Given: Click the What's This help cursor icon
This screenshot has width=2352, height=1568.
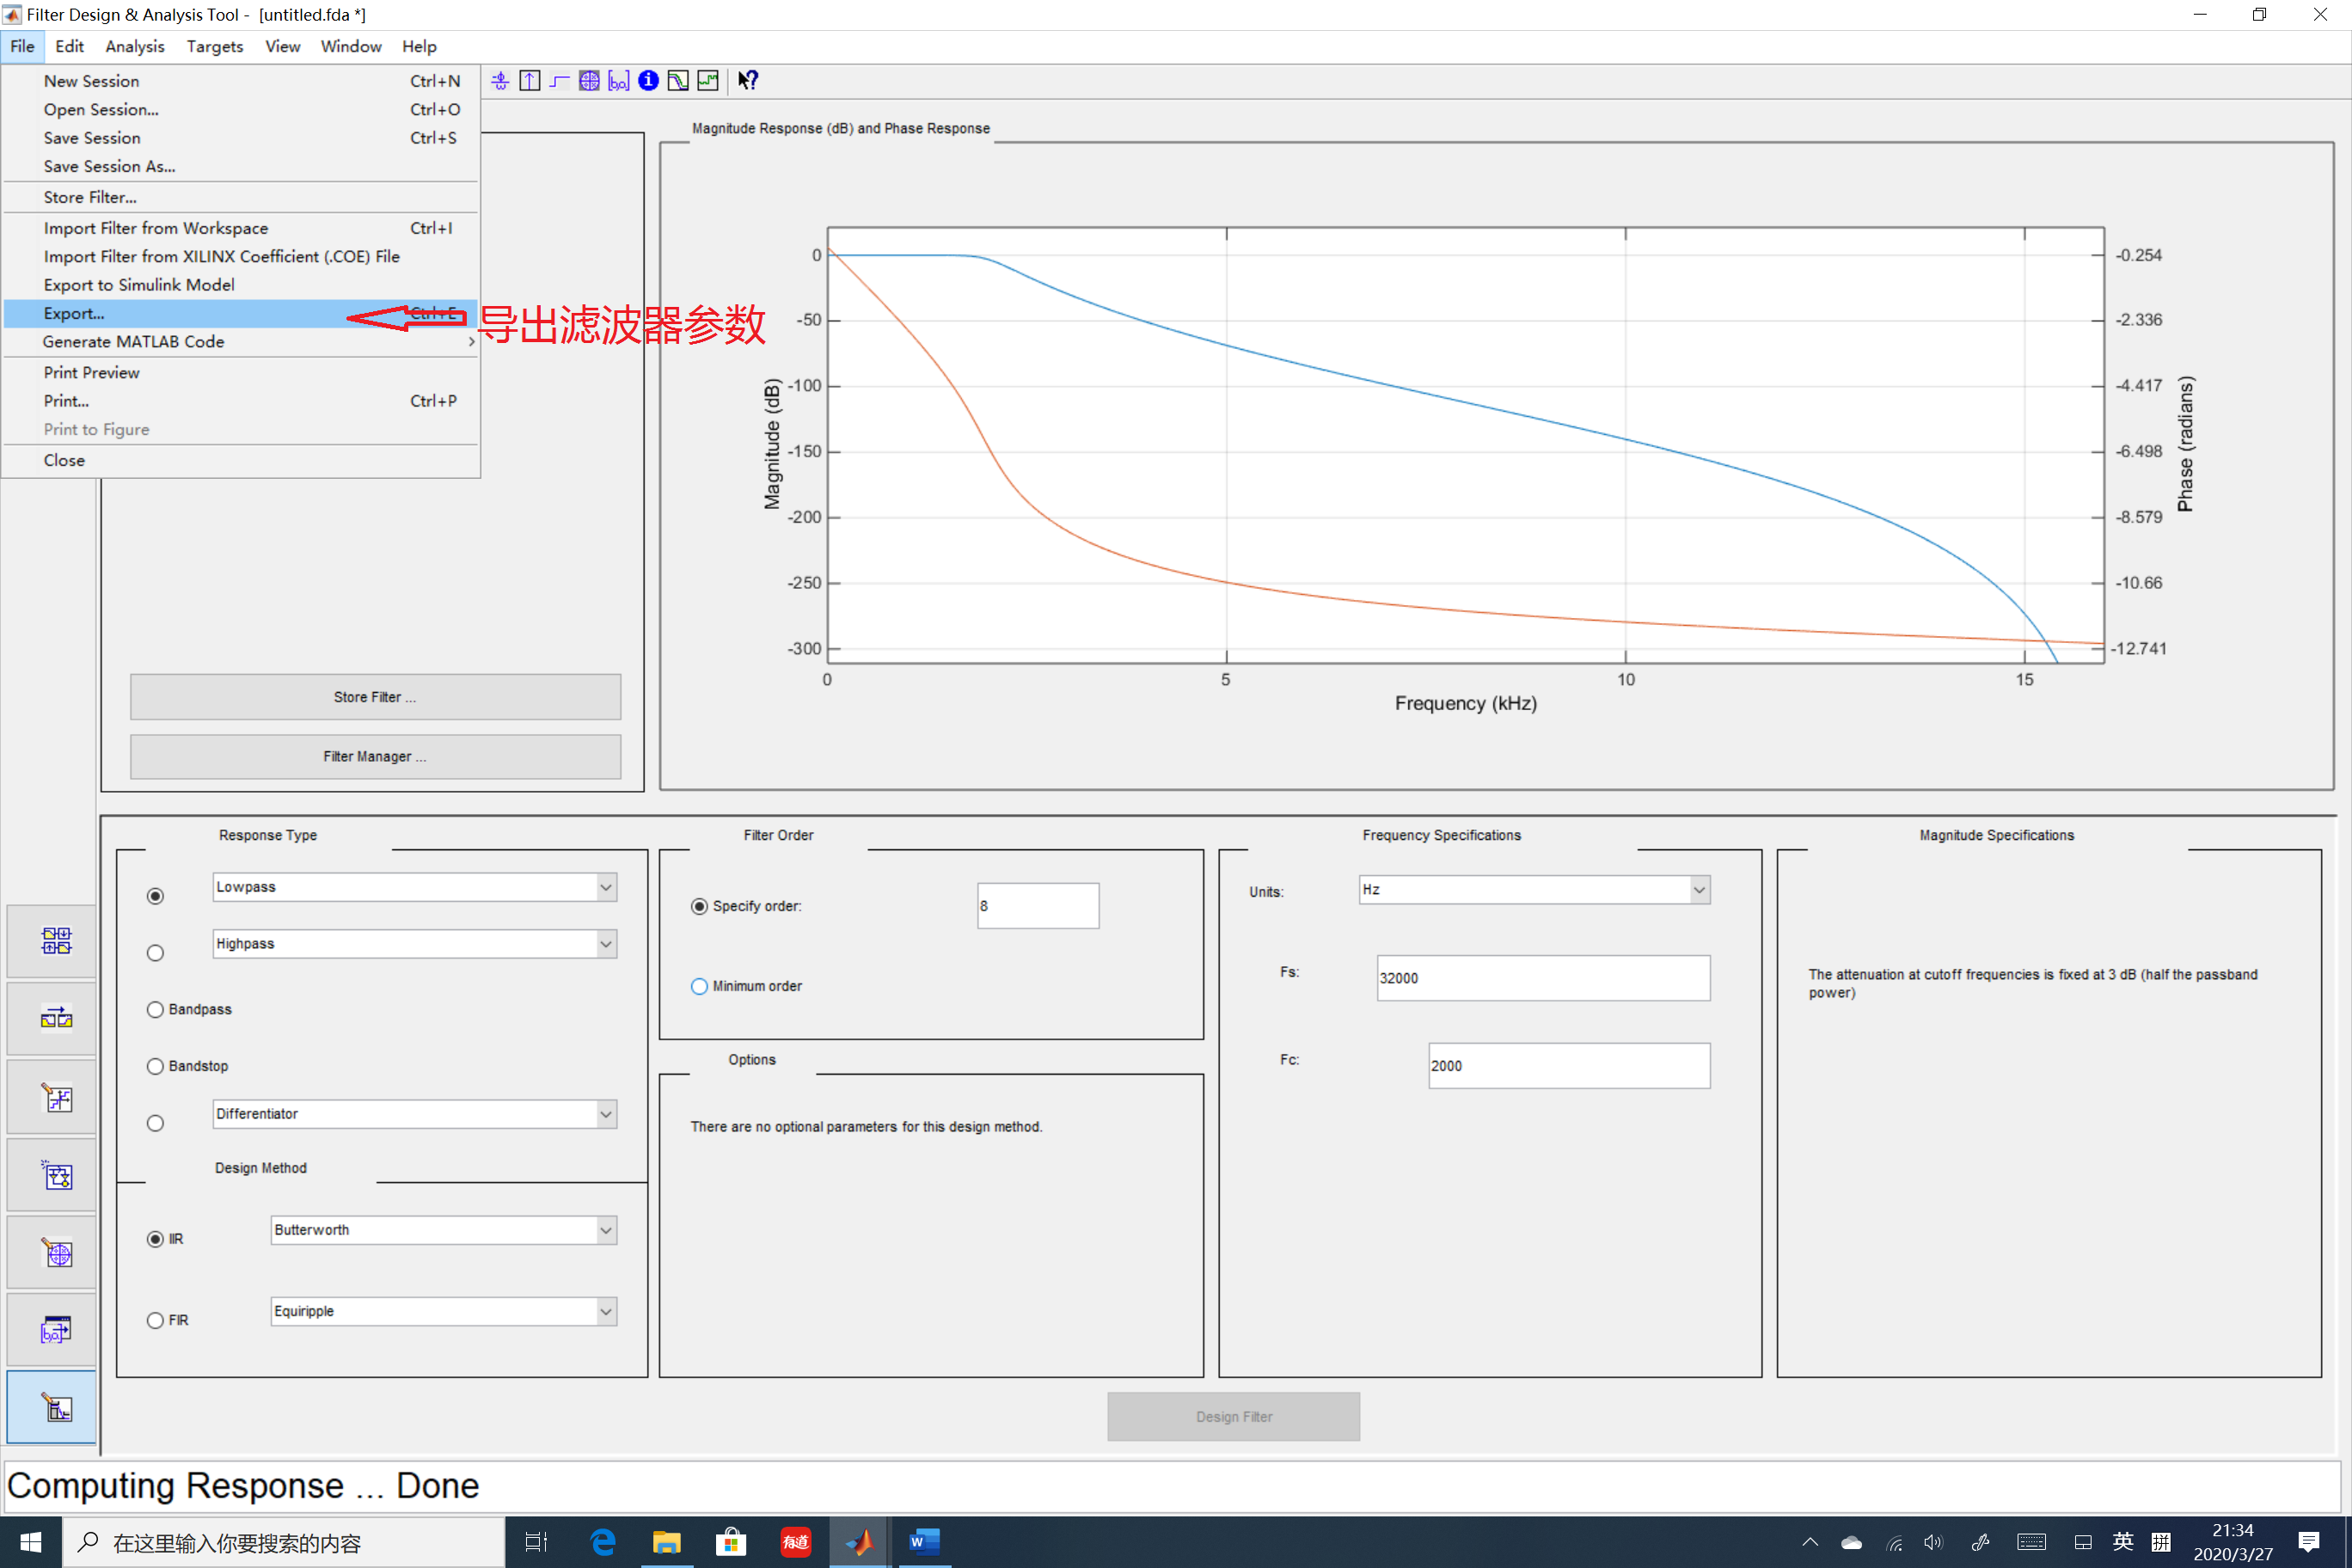Looking at the screenshot, I should [748, 81].
